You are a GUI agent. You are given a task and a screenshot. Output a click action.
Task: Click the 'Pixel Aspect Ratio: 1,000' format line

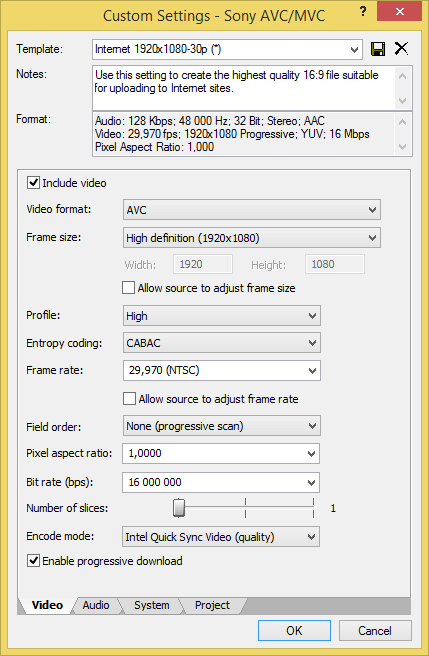pos(154,147)
